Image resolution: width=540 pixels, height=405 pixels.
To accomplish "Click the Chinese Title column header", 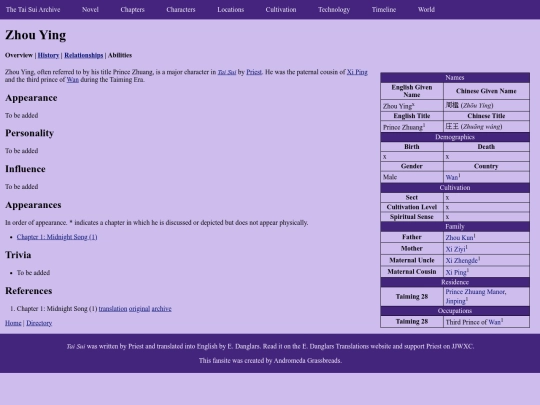I will click(486, 116).
